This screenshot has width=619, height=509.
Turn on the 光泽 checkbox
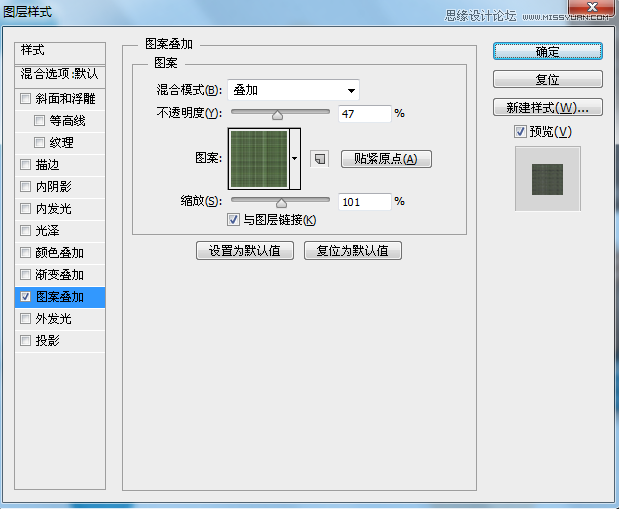click(25, 230)
